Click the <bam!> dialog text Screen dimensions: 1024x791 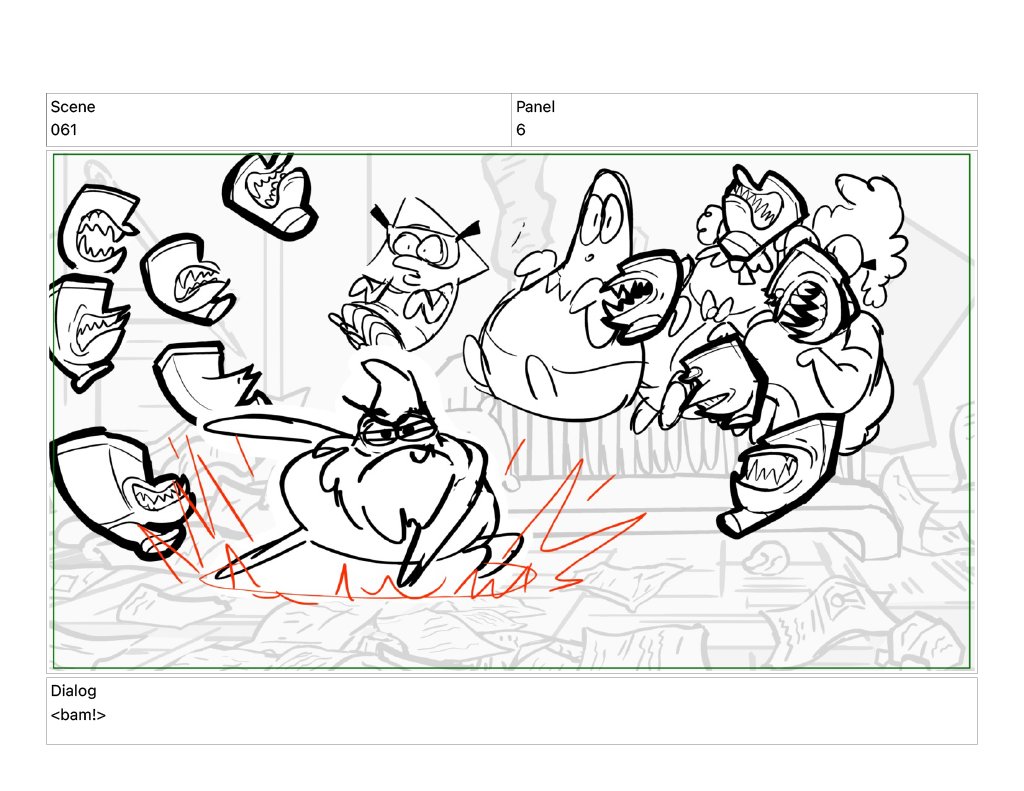(78, 715)
